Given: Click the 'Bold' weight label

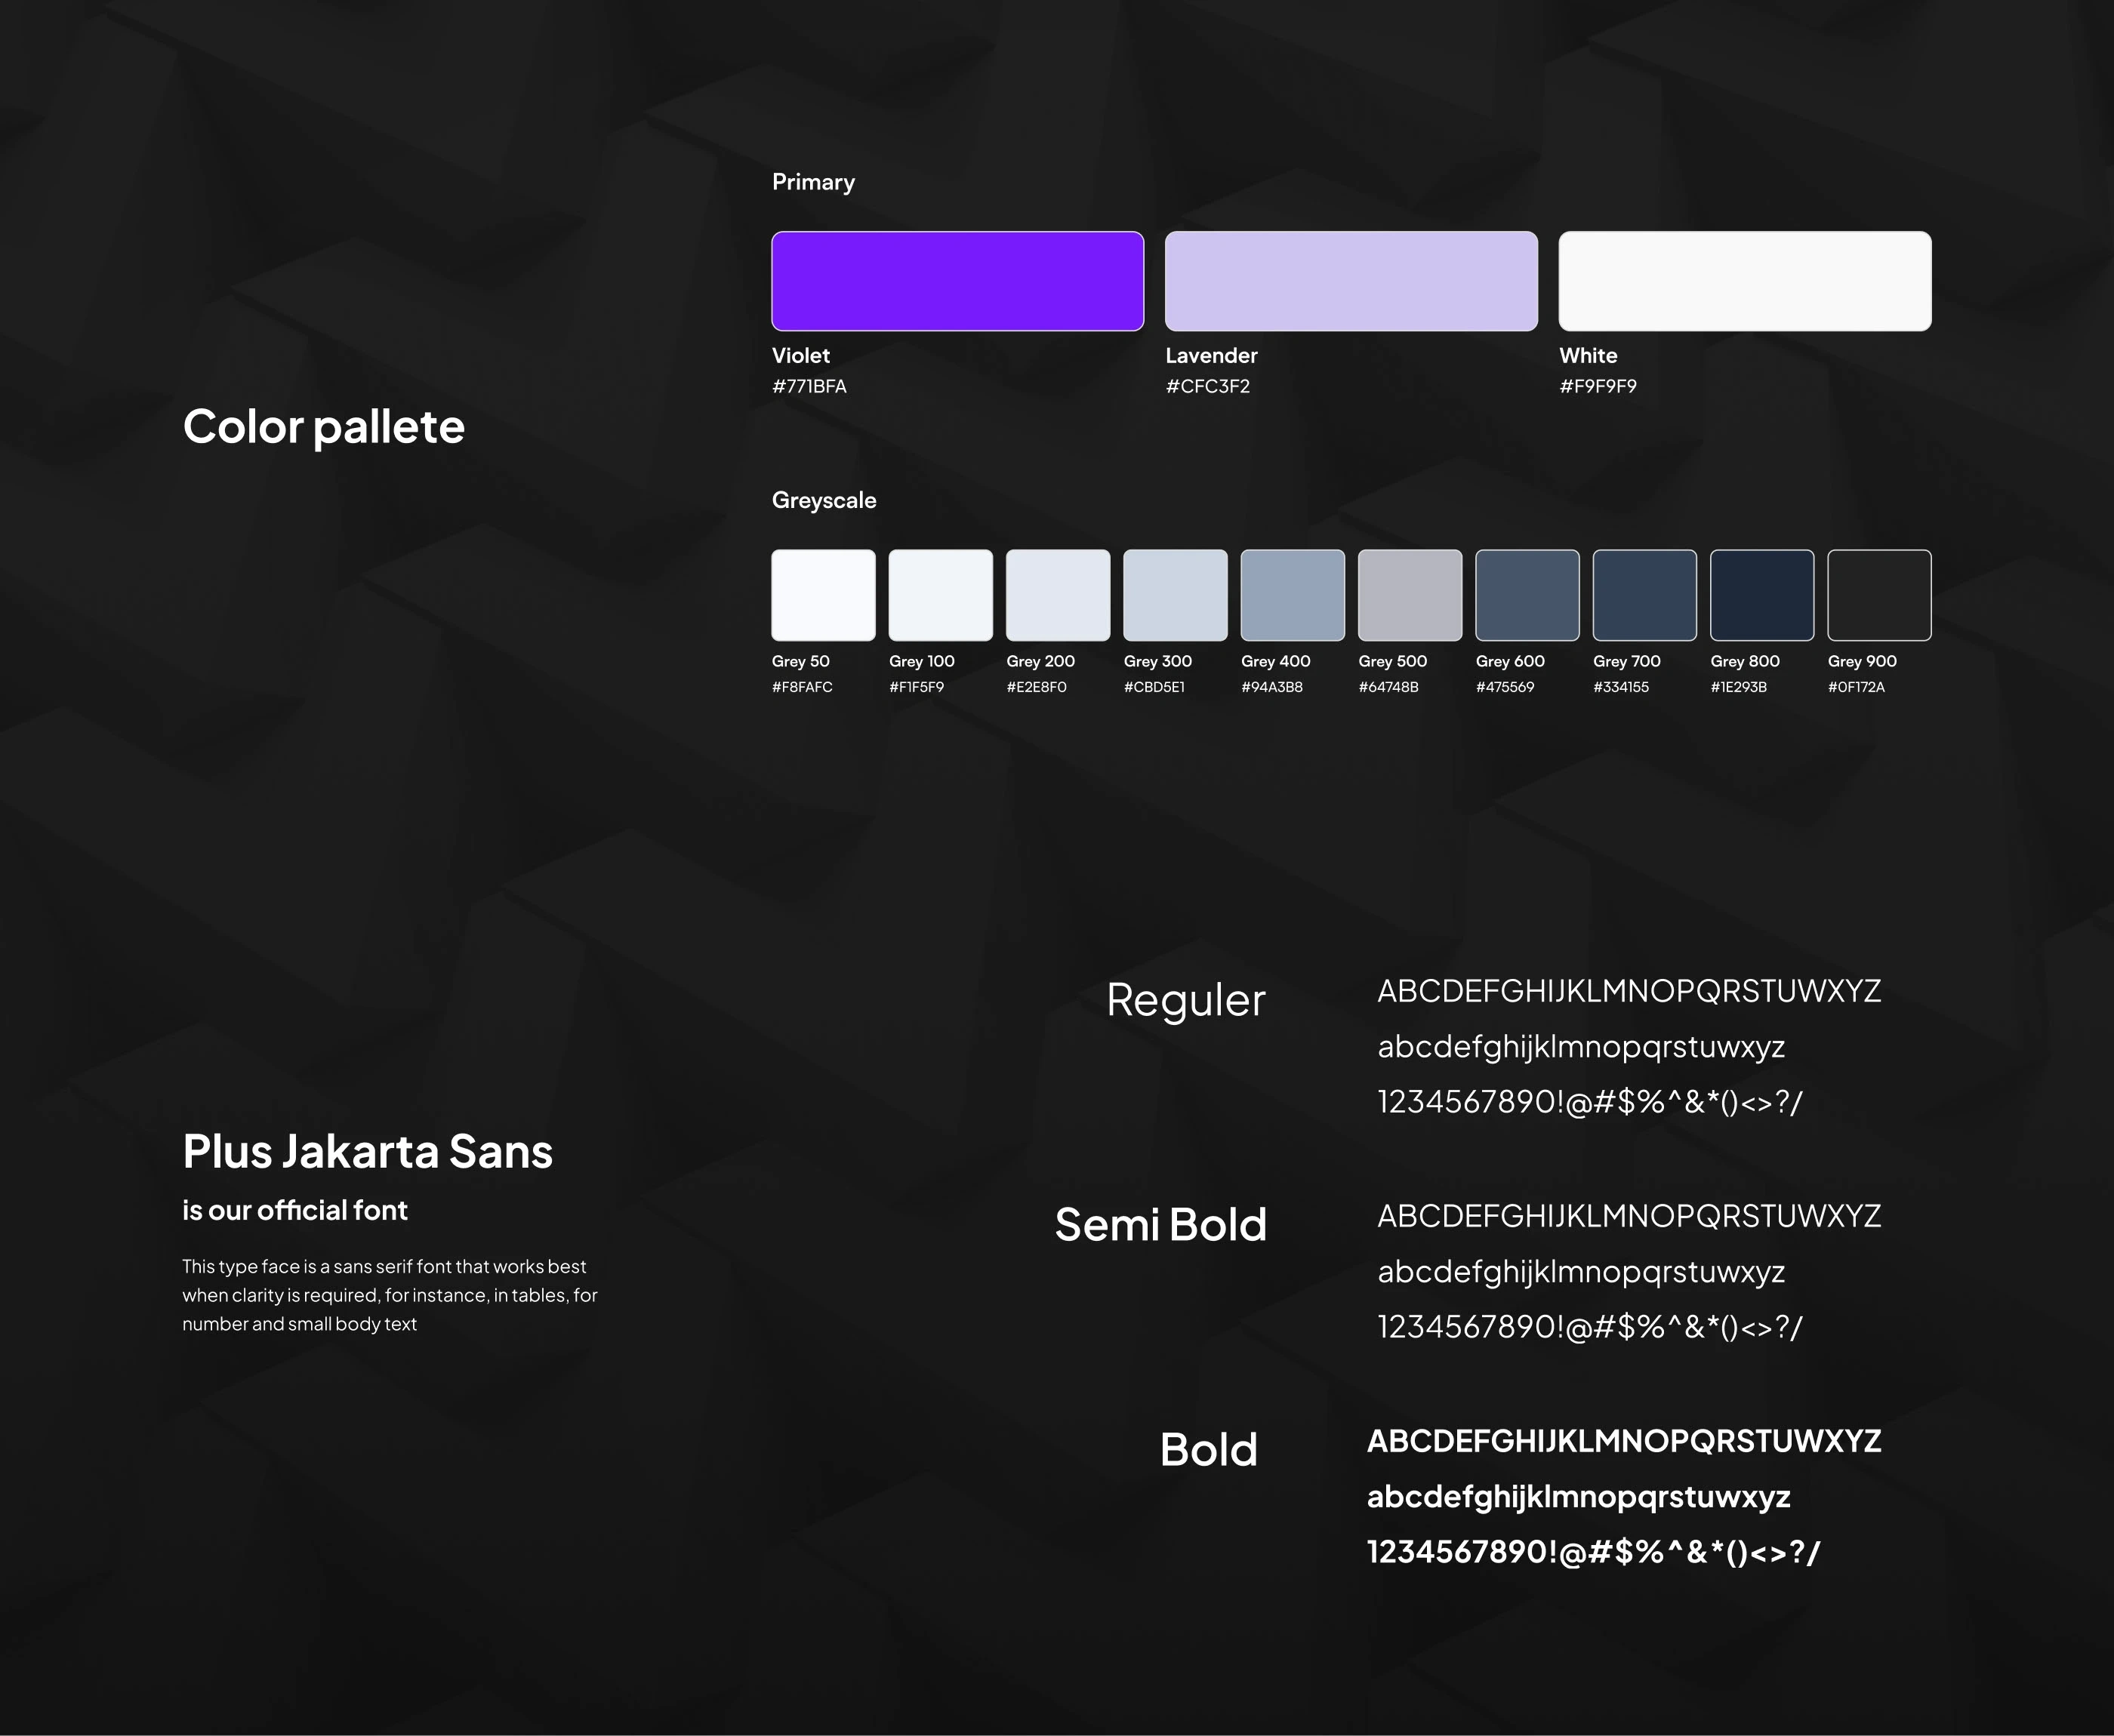Looking at the screenshot, I should tap(1209, 1450).
